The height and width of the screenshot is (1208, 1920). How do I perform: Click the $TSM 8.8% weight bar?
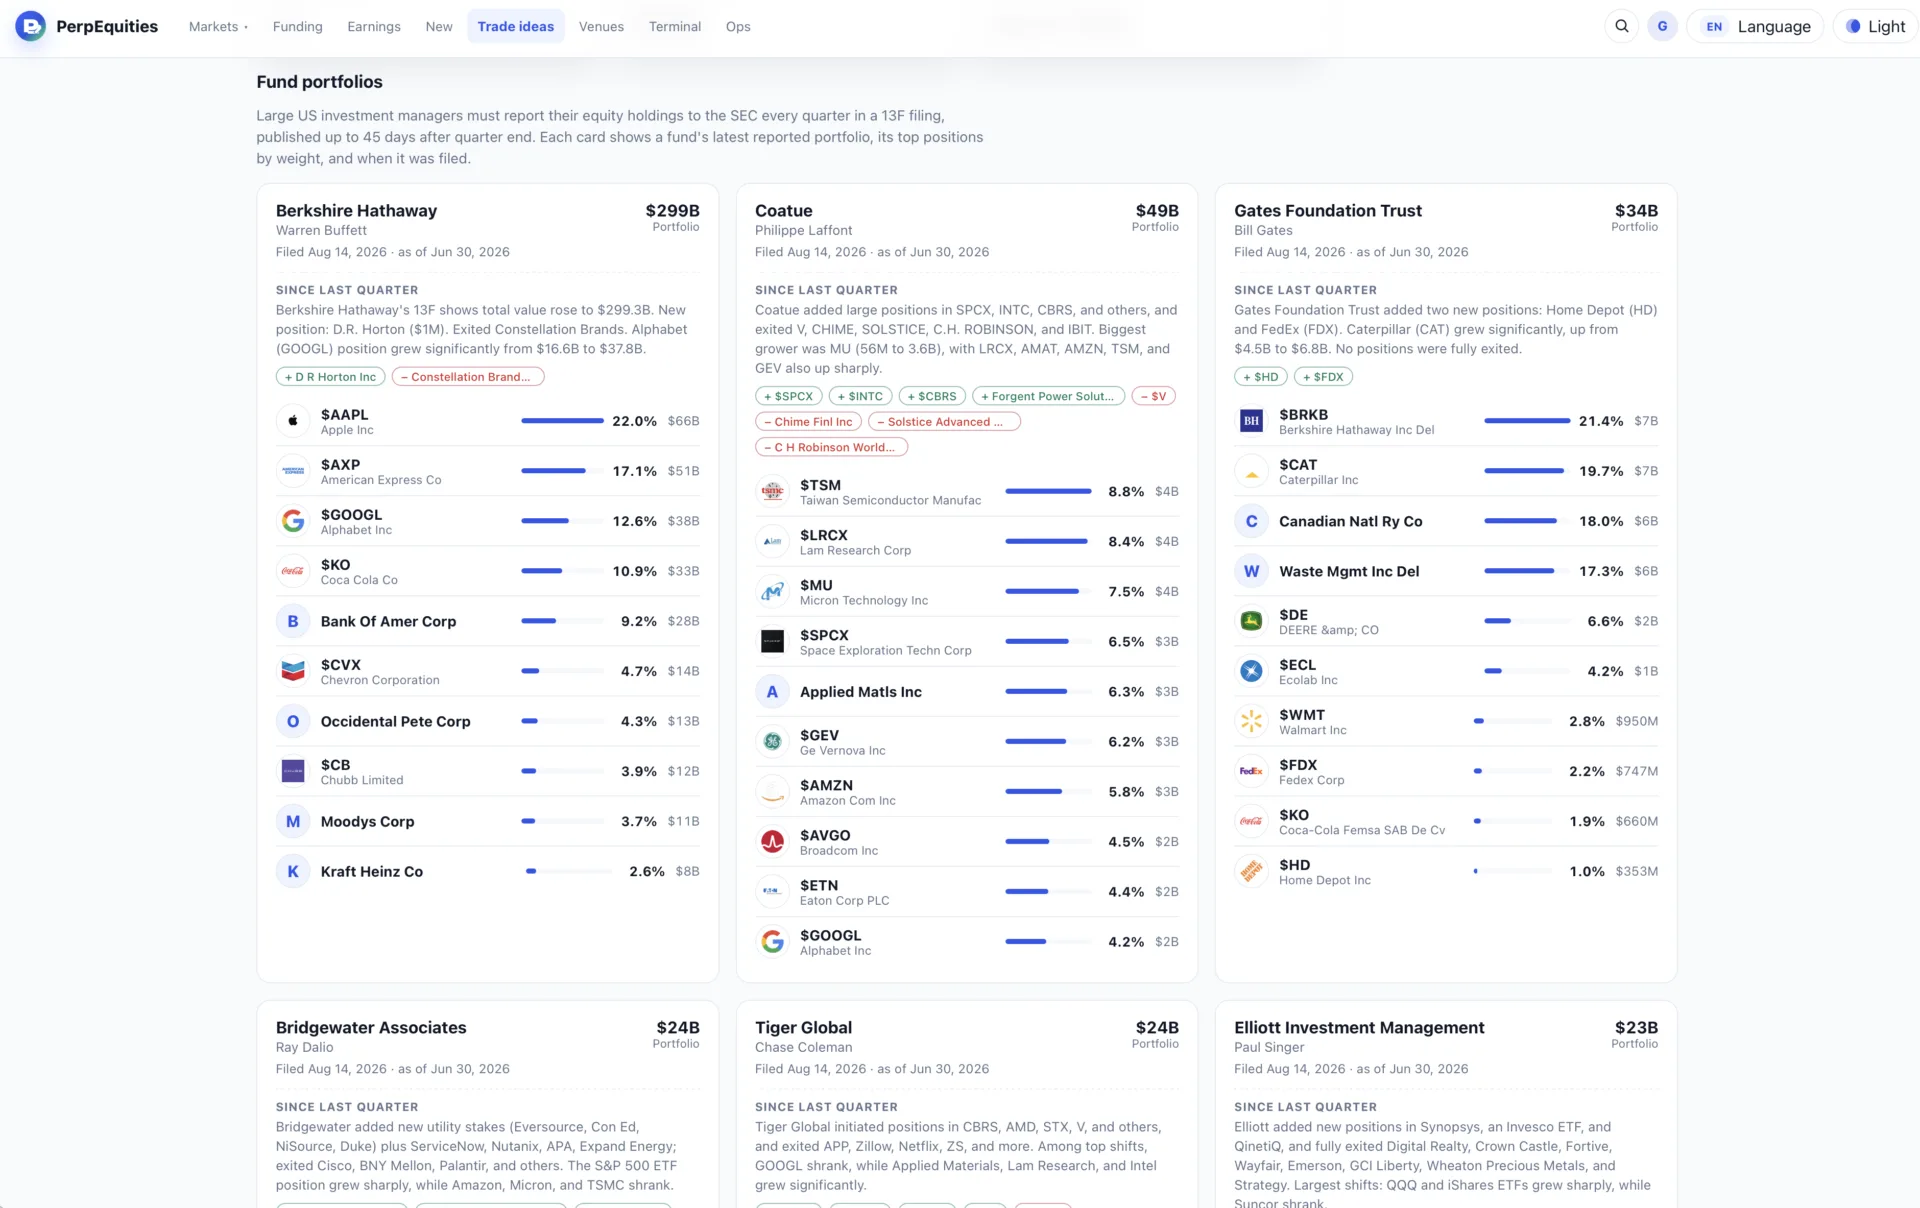tap(1048, 491)
